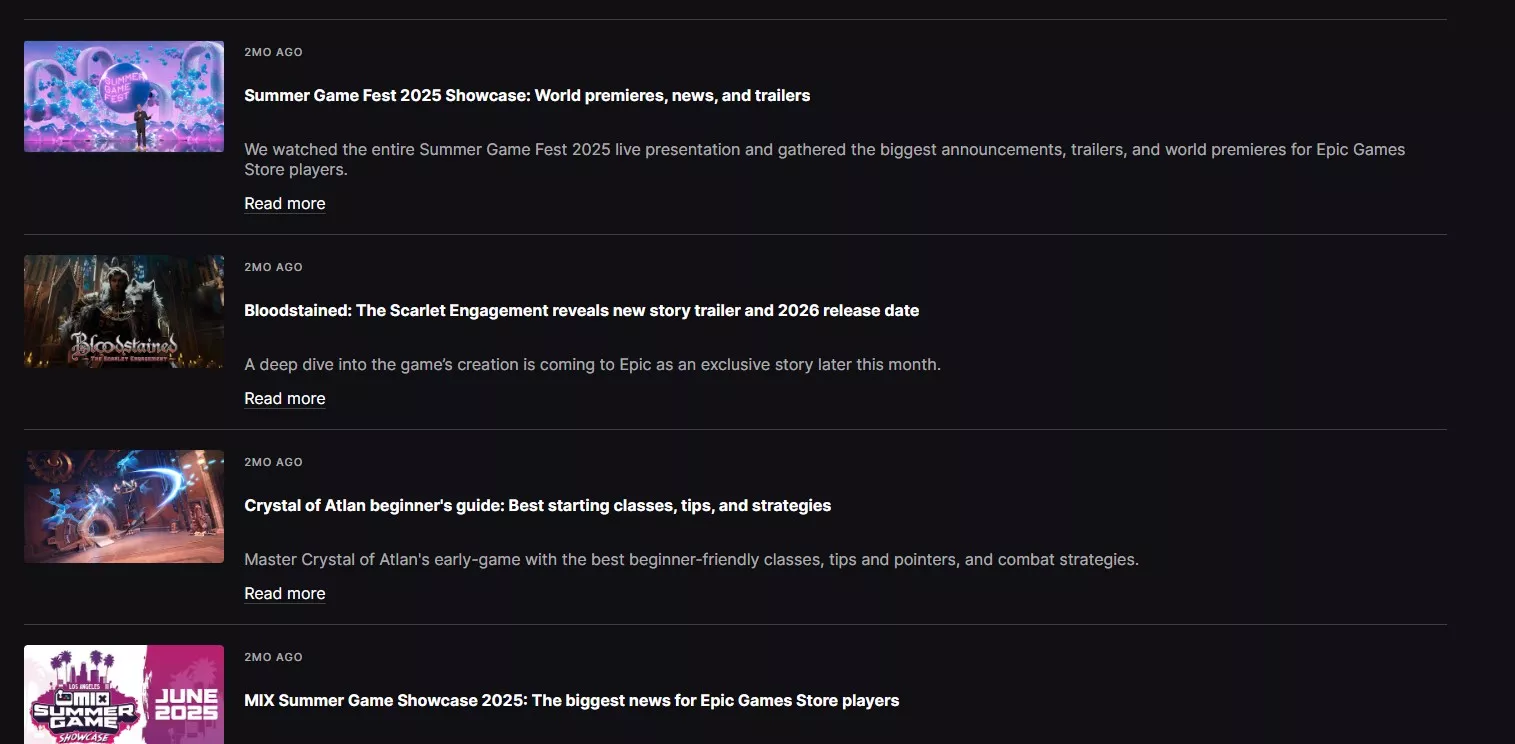1515x744 pixels.
Task: Click the MIX Summer Game Showcase 2025 headline
Action: [x=571, y=701]
